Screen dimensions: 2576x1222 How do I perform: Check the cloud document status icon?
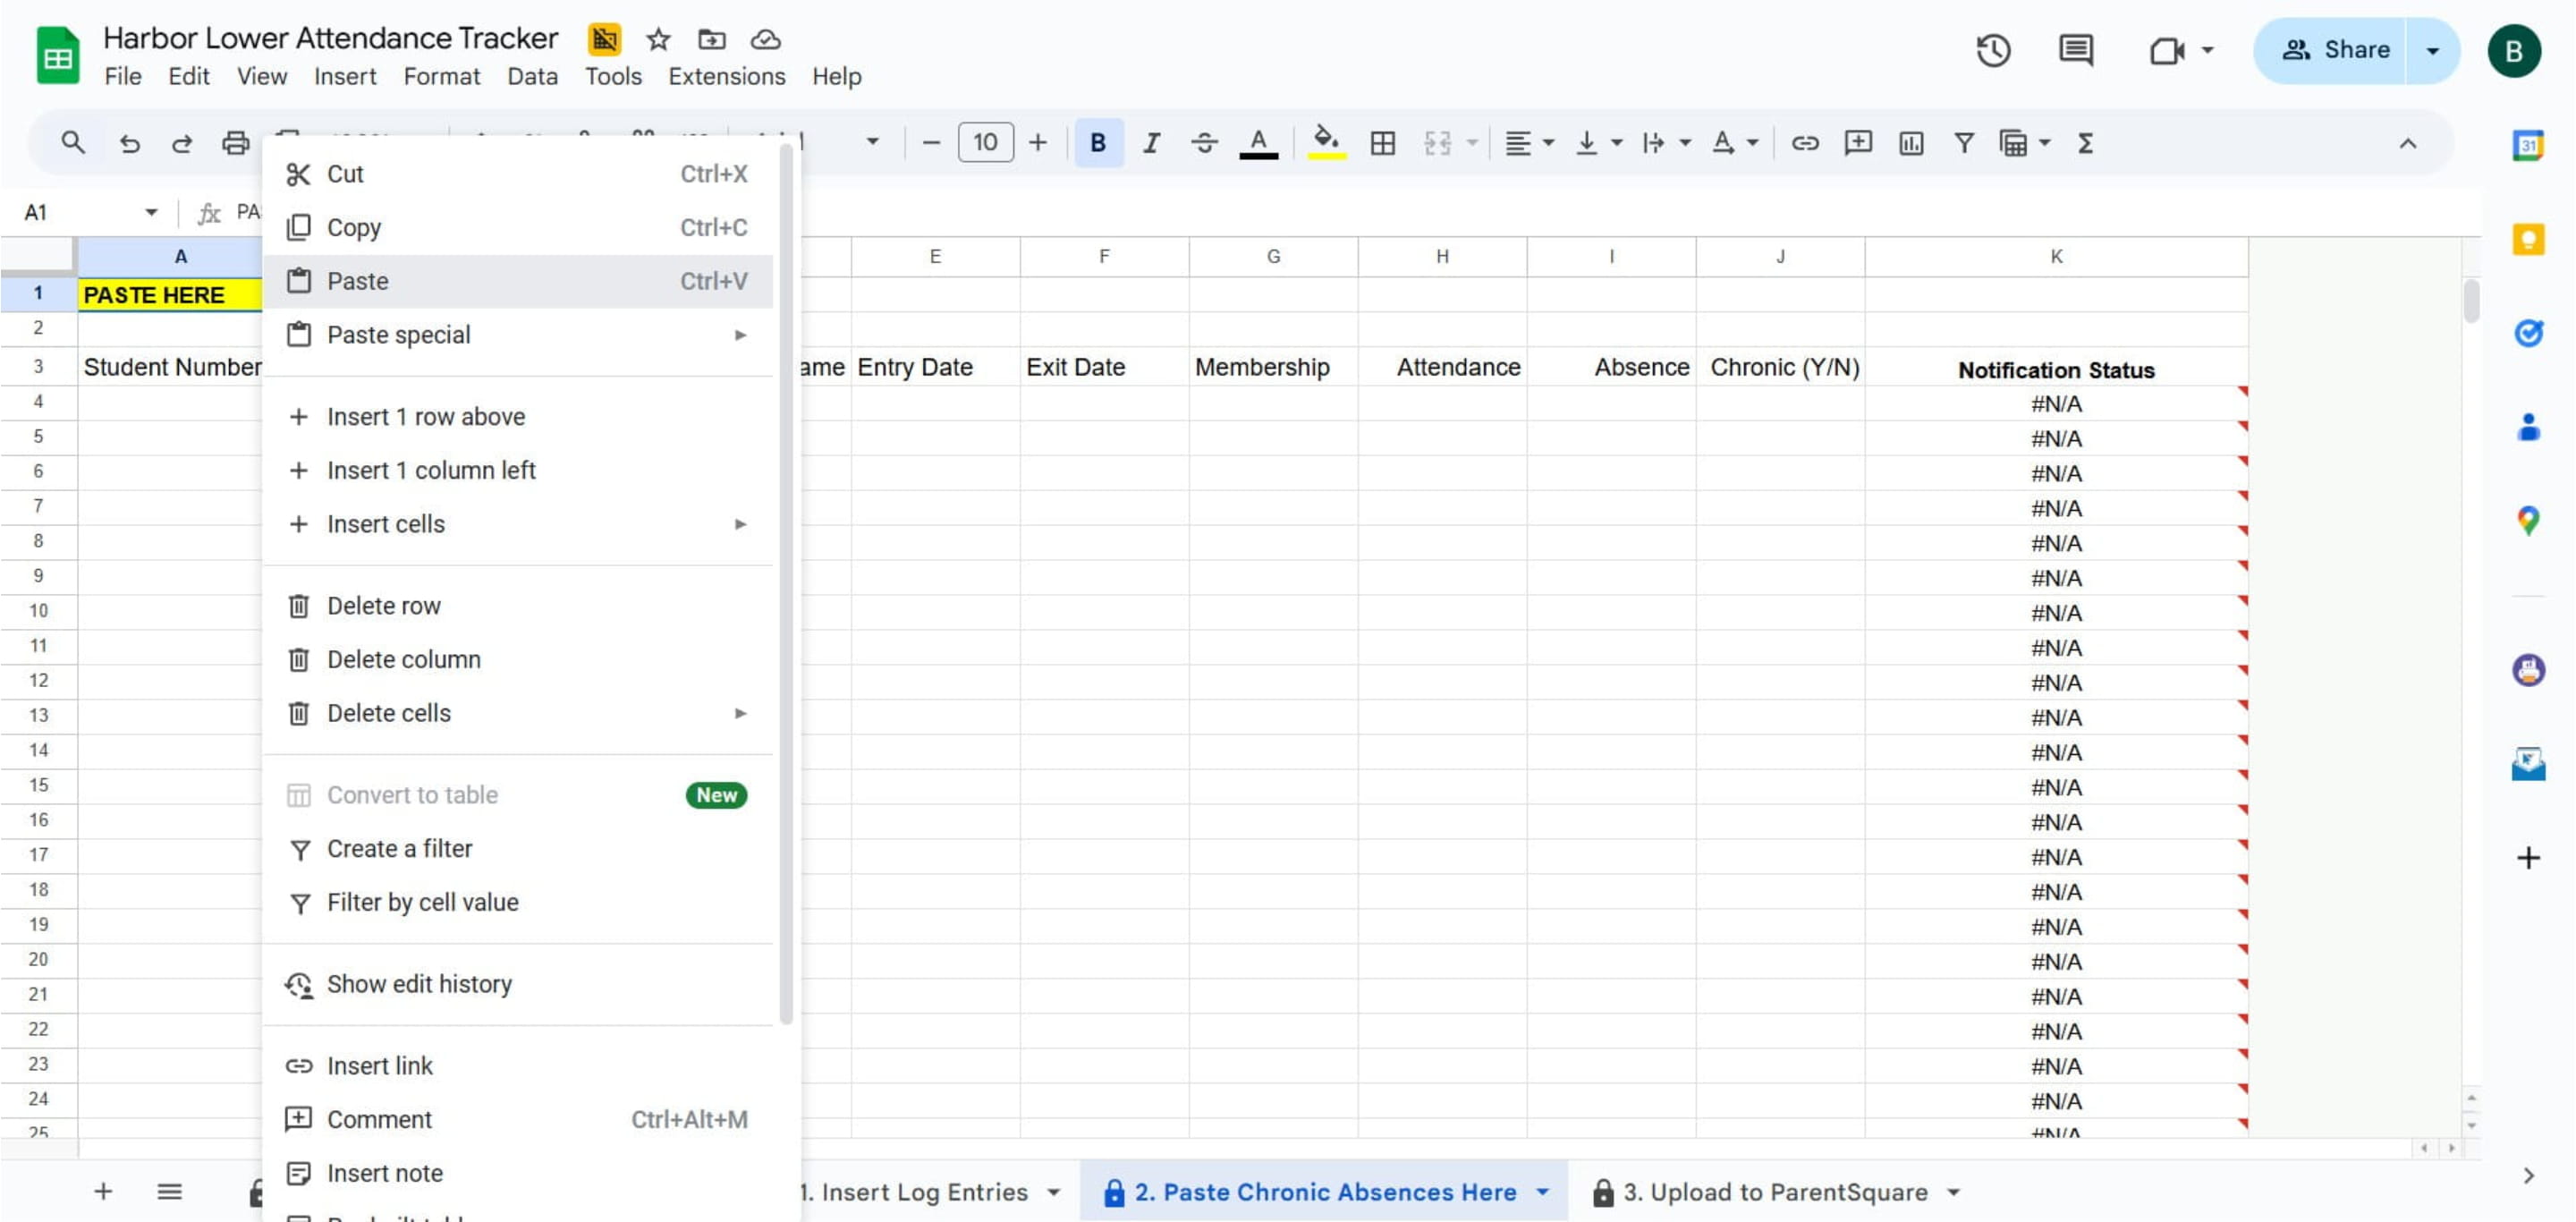pyautogui.click(x=765, y=39)
